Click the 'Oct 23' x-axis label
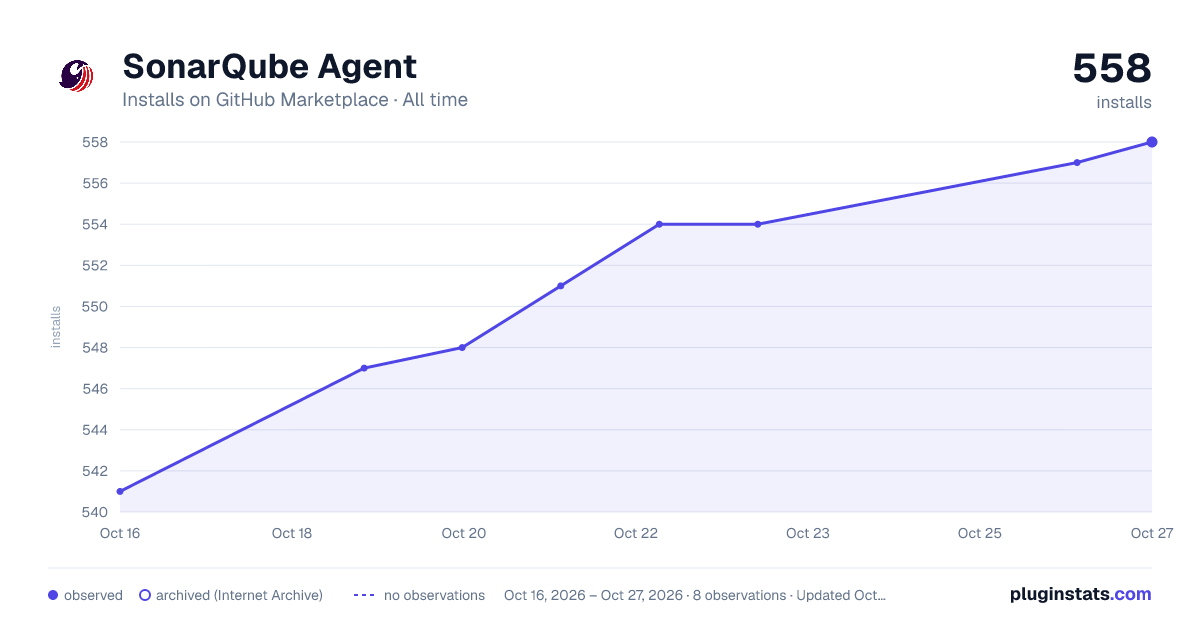Screen dimensions: 1200x630 click(x=808, y=533)
